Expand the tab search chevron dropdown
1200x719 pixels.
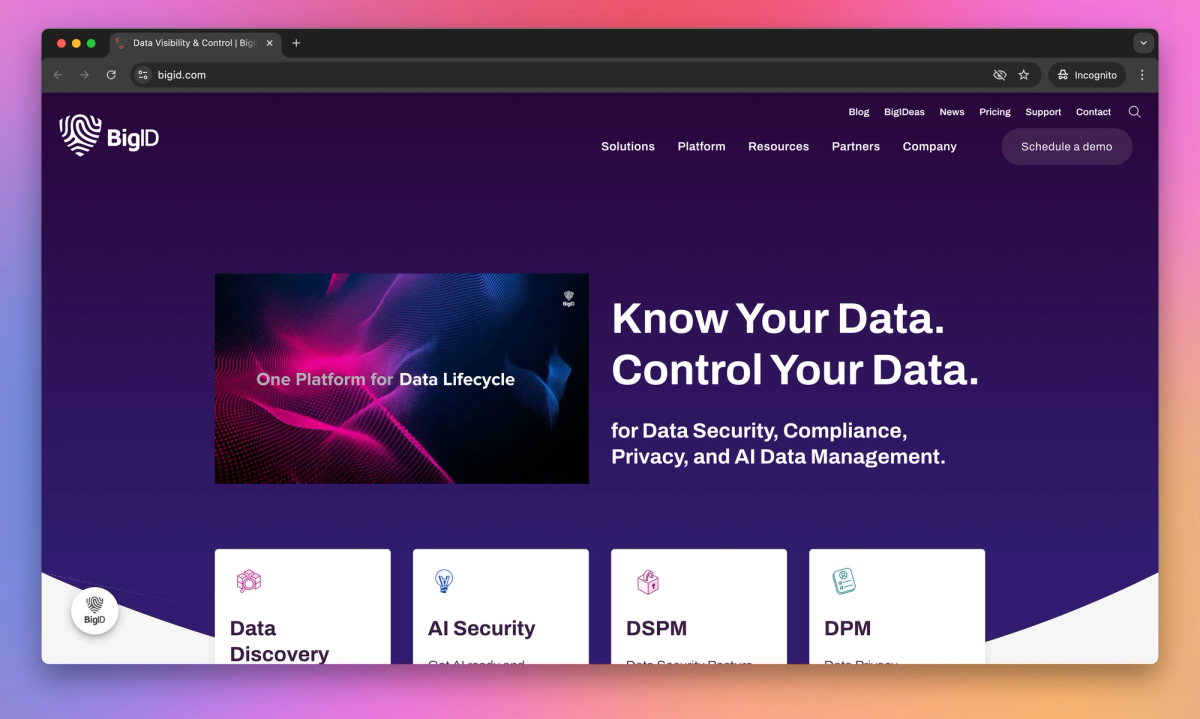point(1143,43)
